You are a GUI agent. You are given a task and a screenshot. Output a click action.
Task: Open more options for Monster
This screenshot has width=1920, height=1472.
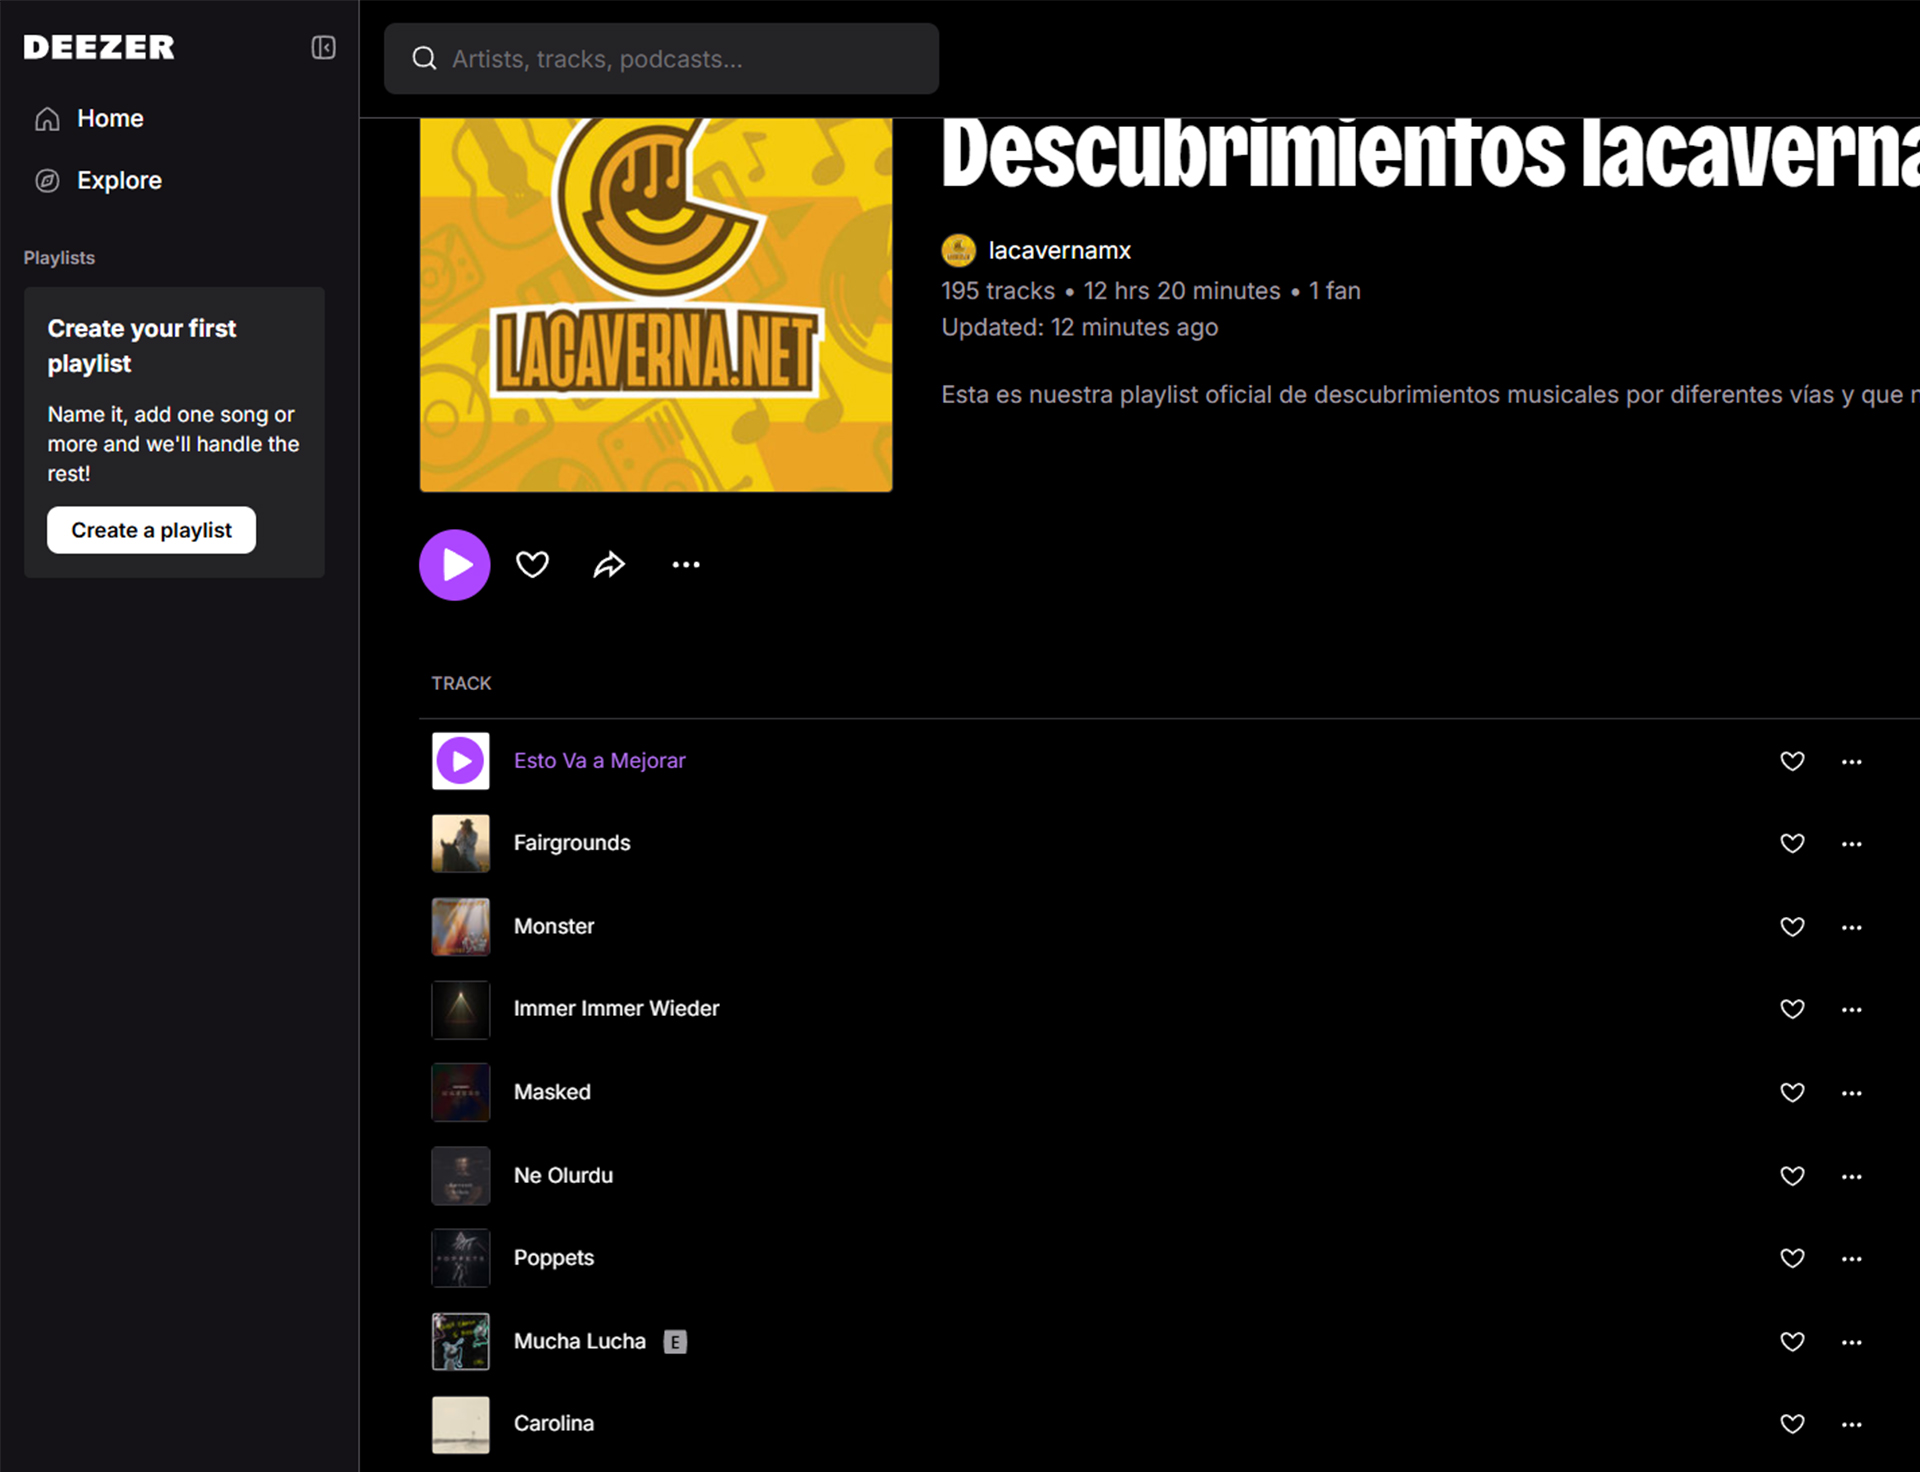pos(1852,928)
